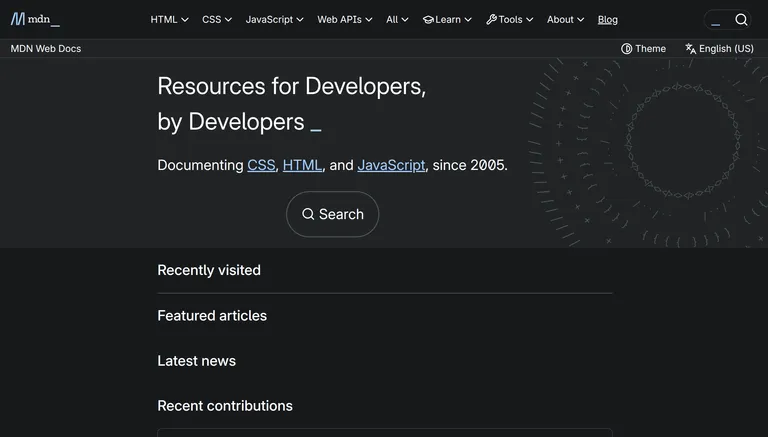Open the Web APIs navigation menu
The width and height of the screenshot is (768, 437).
[x=345, y=20]
